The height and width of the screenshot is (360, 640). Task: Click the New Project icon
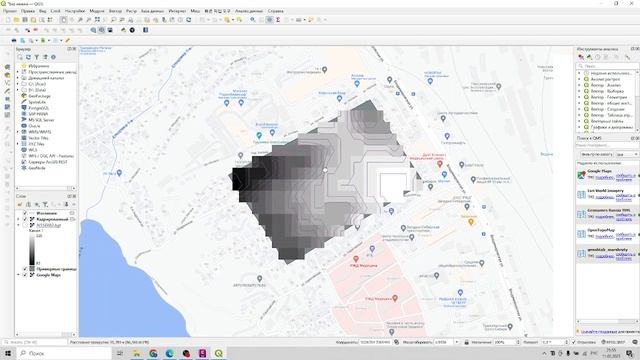tap(8, 20)
